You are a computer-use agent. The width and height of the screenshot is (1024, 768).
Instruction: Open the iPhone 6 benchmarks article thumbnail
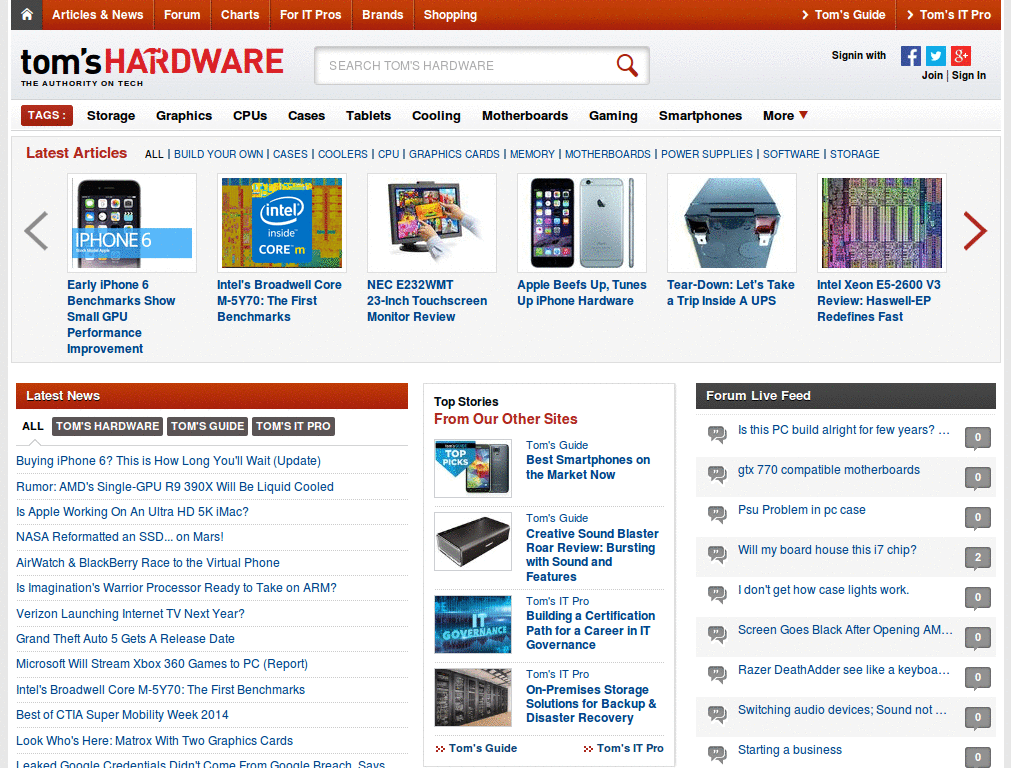131,222
